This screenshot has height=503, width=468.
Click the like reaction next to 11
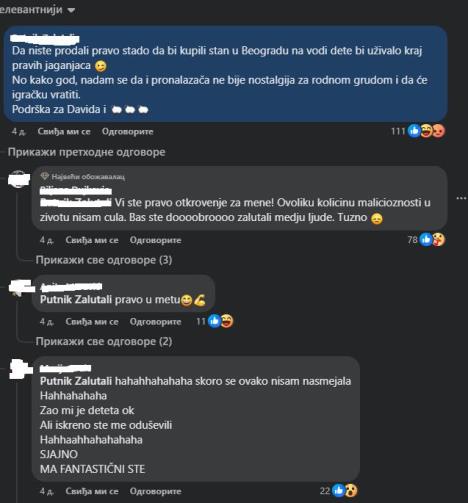[x=214, y=321]
